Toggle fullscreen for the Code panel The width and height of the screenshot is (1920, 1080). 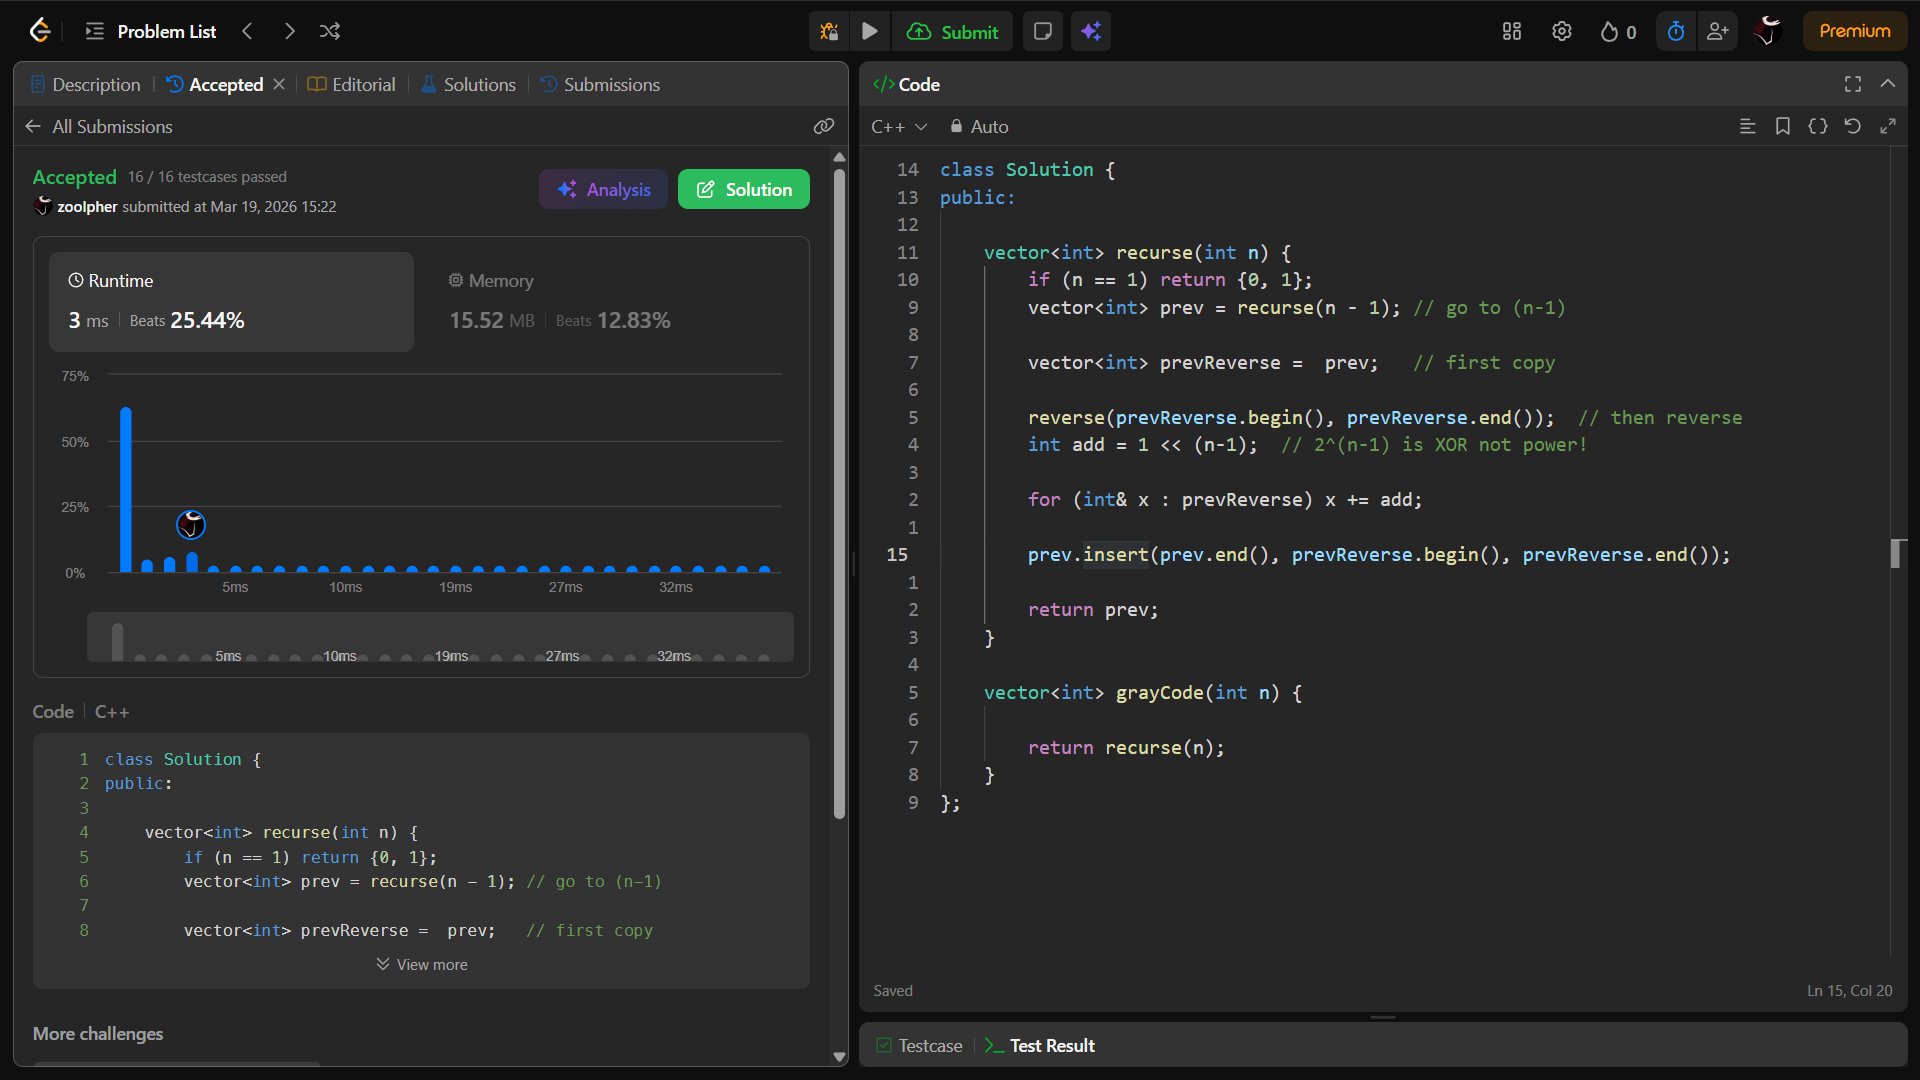1852,84
